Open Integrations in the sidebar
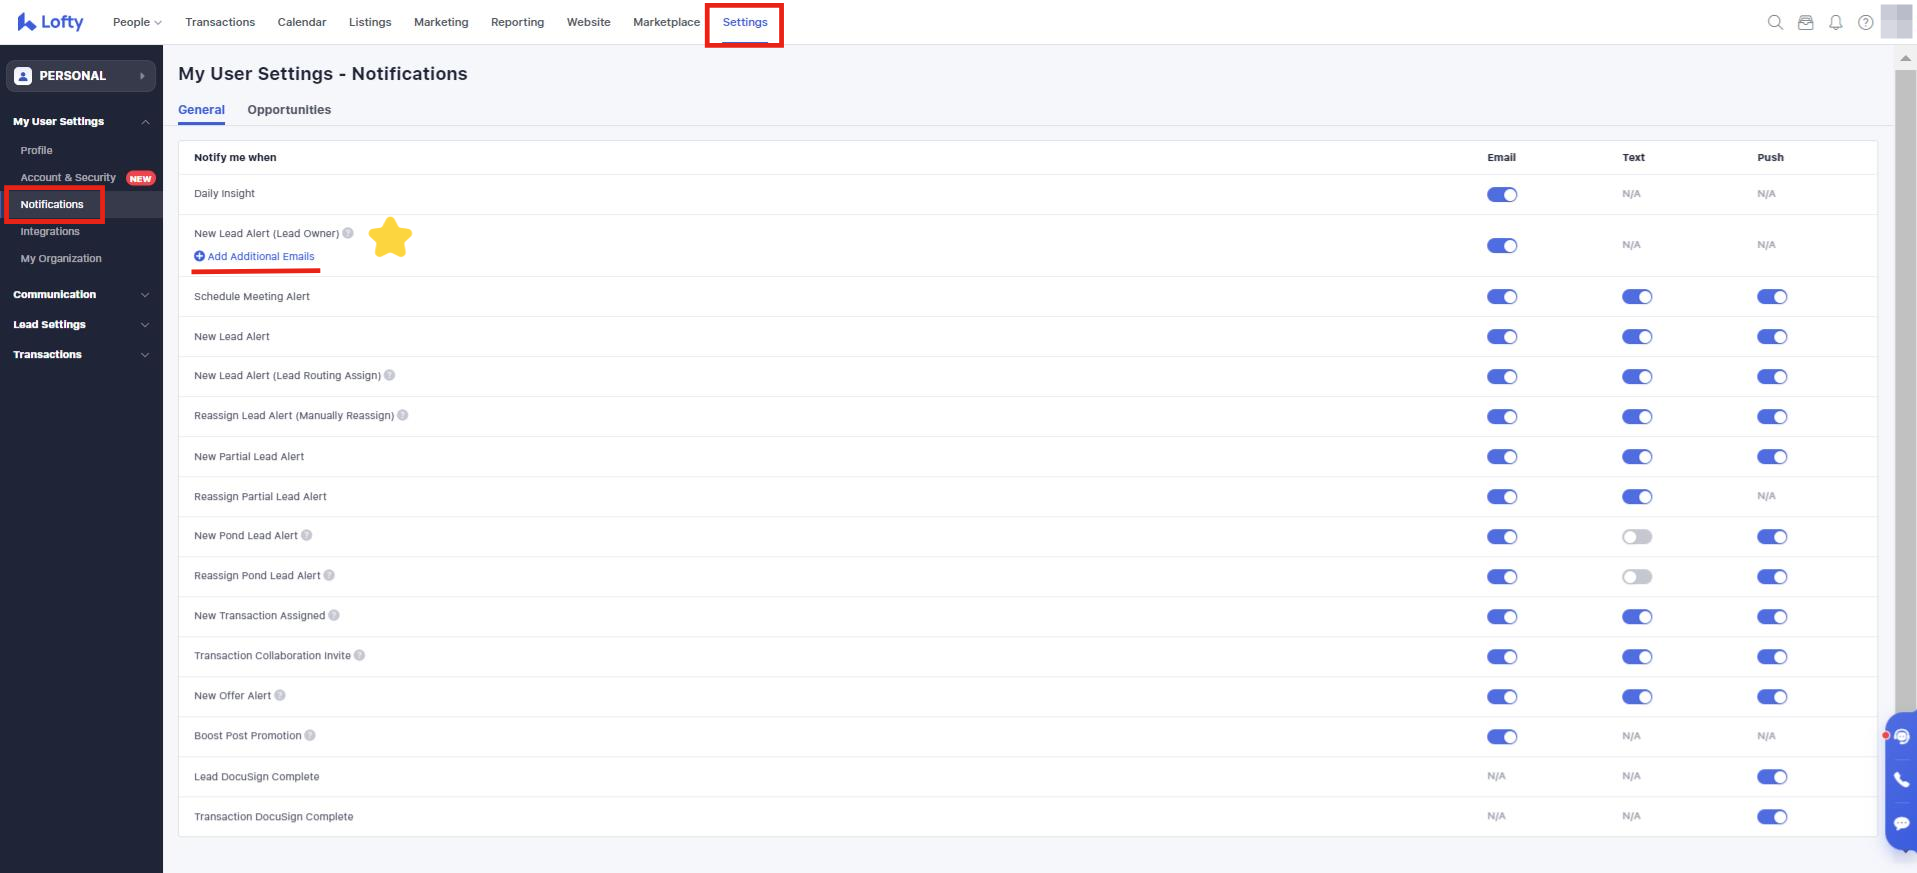The image size is (1917, 873). pos(50,232)
